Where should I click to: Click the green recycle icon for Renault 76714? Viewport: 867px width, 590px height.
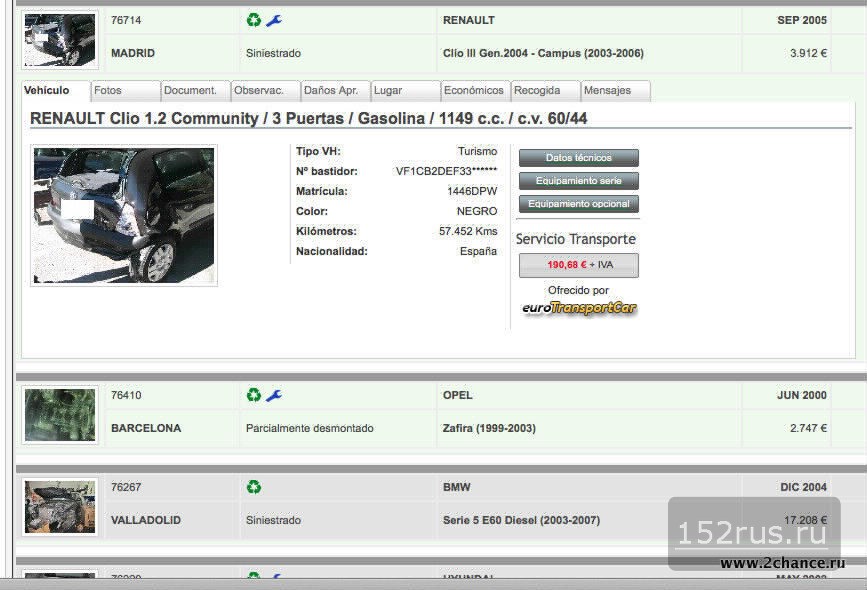pos(254,20)
